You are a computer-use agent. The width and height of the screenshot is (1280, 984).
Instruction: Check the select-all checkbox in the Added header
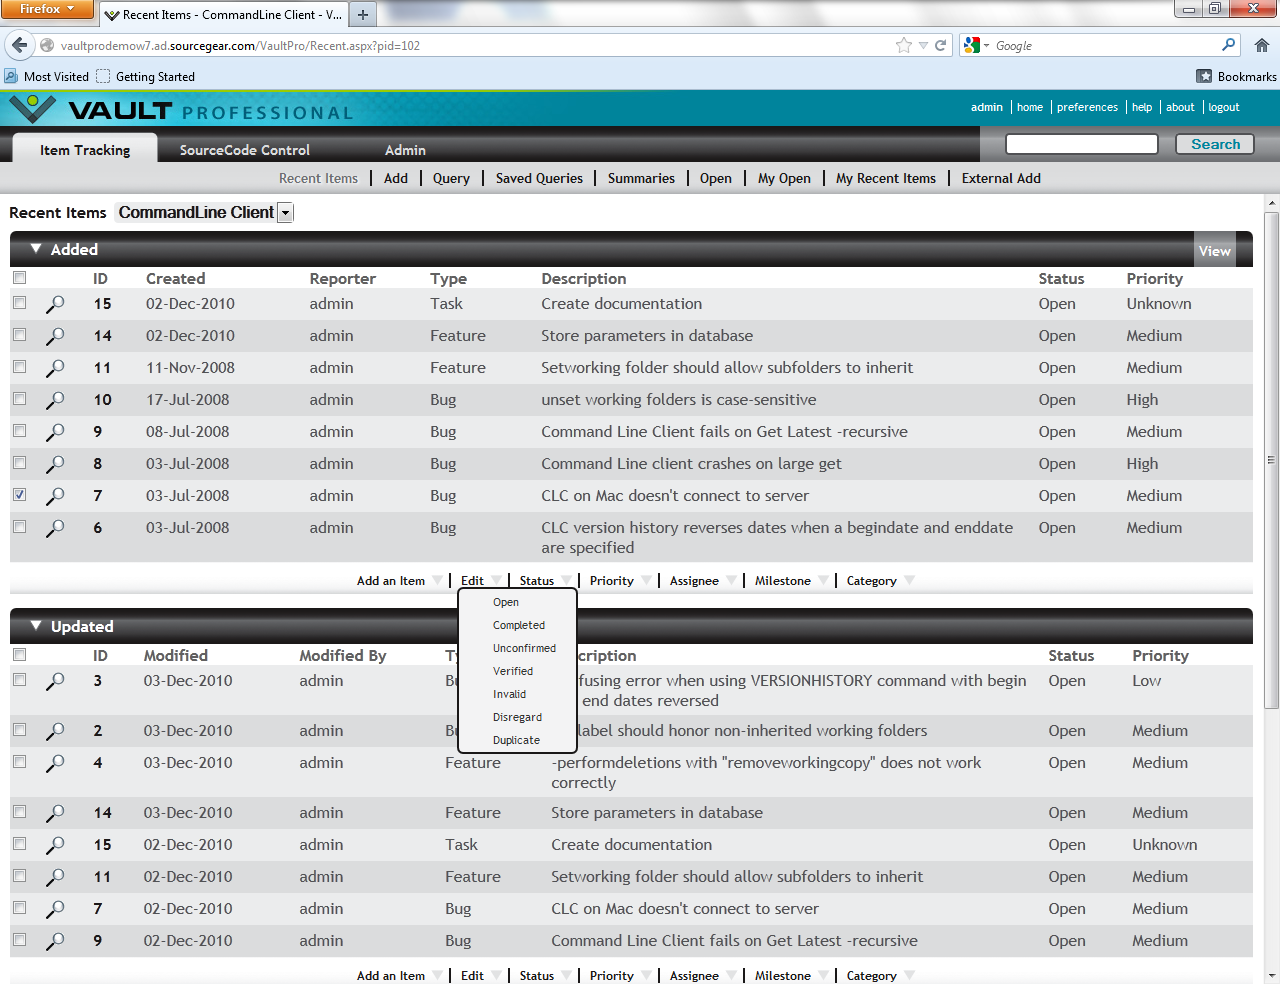tap(20, 278)
